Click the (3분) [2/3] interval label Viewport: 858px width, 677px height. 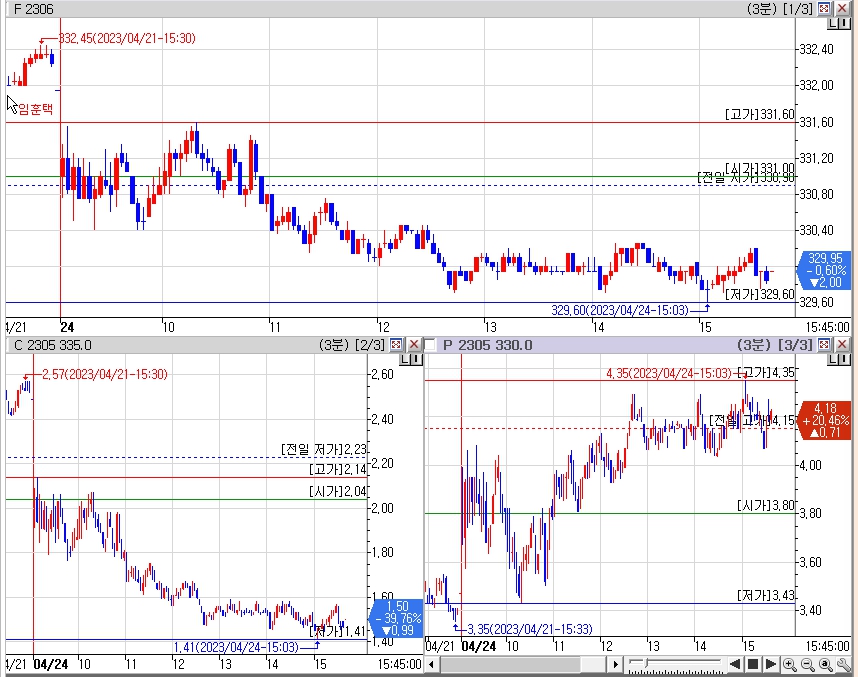pos(352,345)
